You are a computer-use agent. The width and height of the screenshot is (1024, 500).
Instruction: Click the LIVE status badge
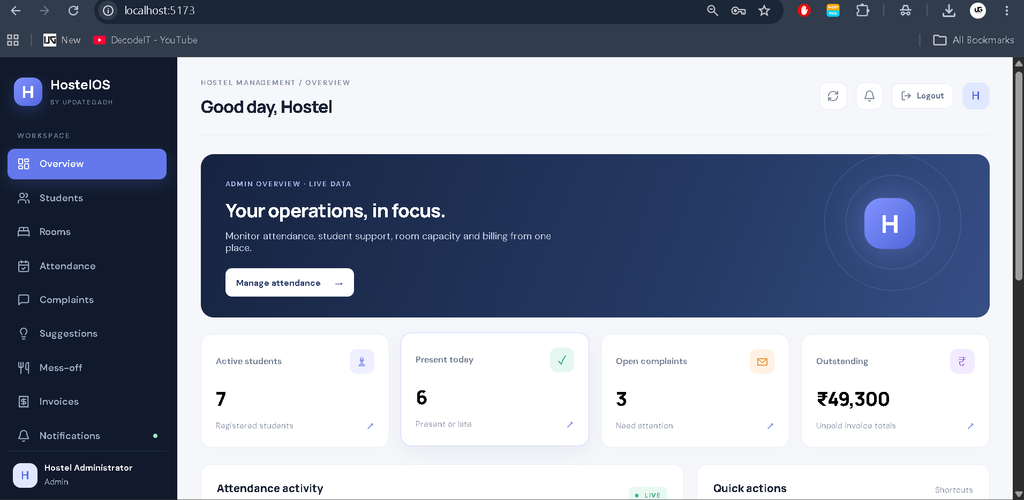(x=648, y=494)
